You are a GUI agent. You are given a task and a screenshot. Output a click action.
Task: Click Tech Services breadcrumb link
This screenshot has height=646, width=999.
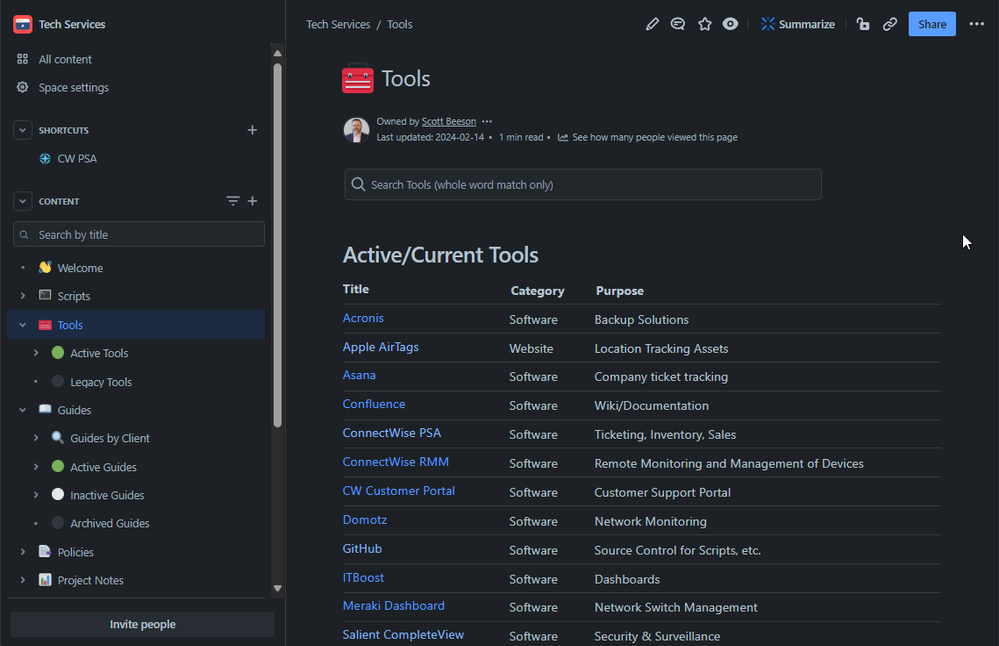pos(338,24)
